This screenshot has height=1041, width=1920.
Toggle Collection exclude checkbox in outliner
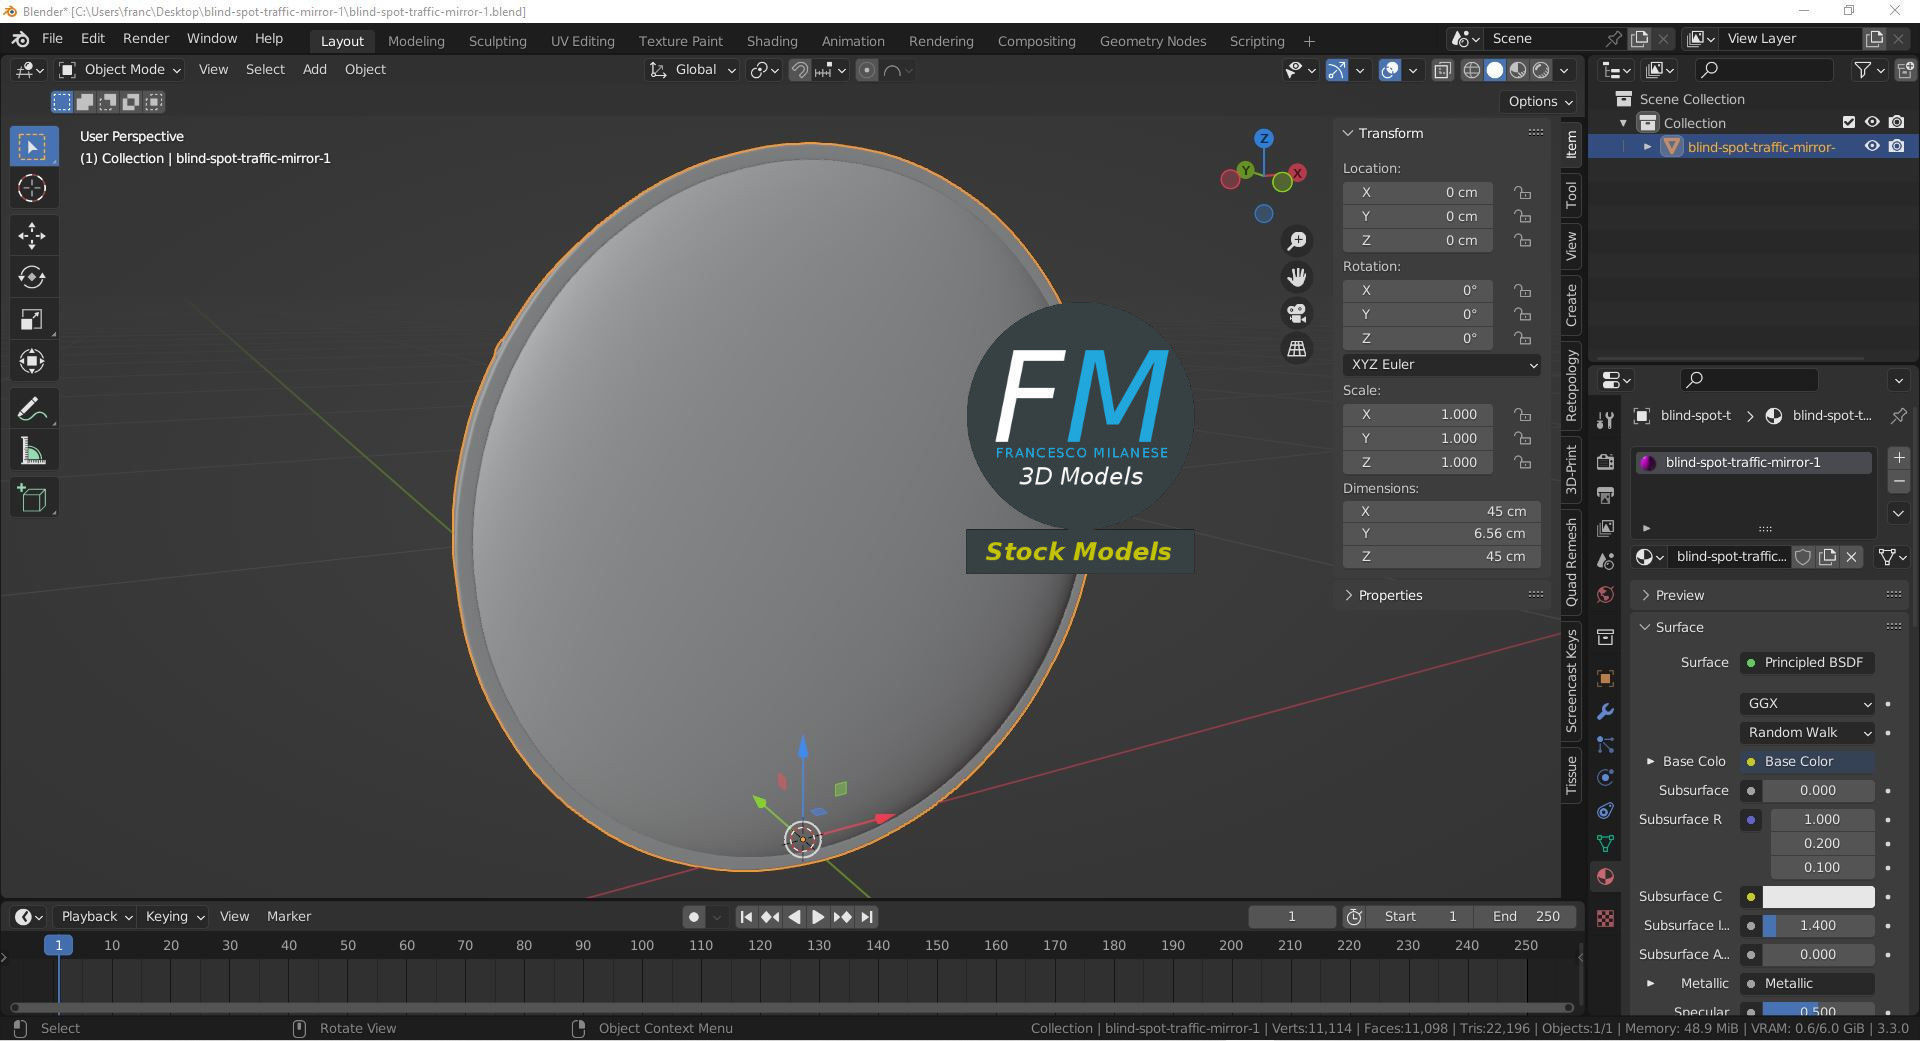pos(1849,122)
